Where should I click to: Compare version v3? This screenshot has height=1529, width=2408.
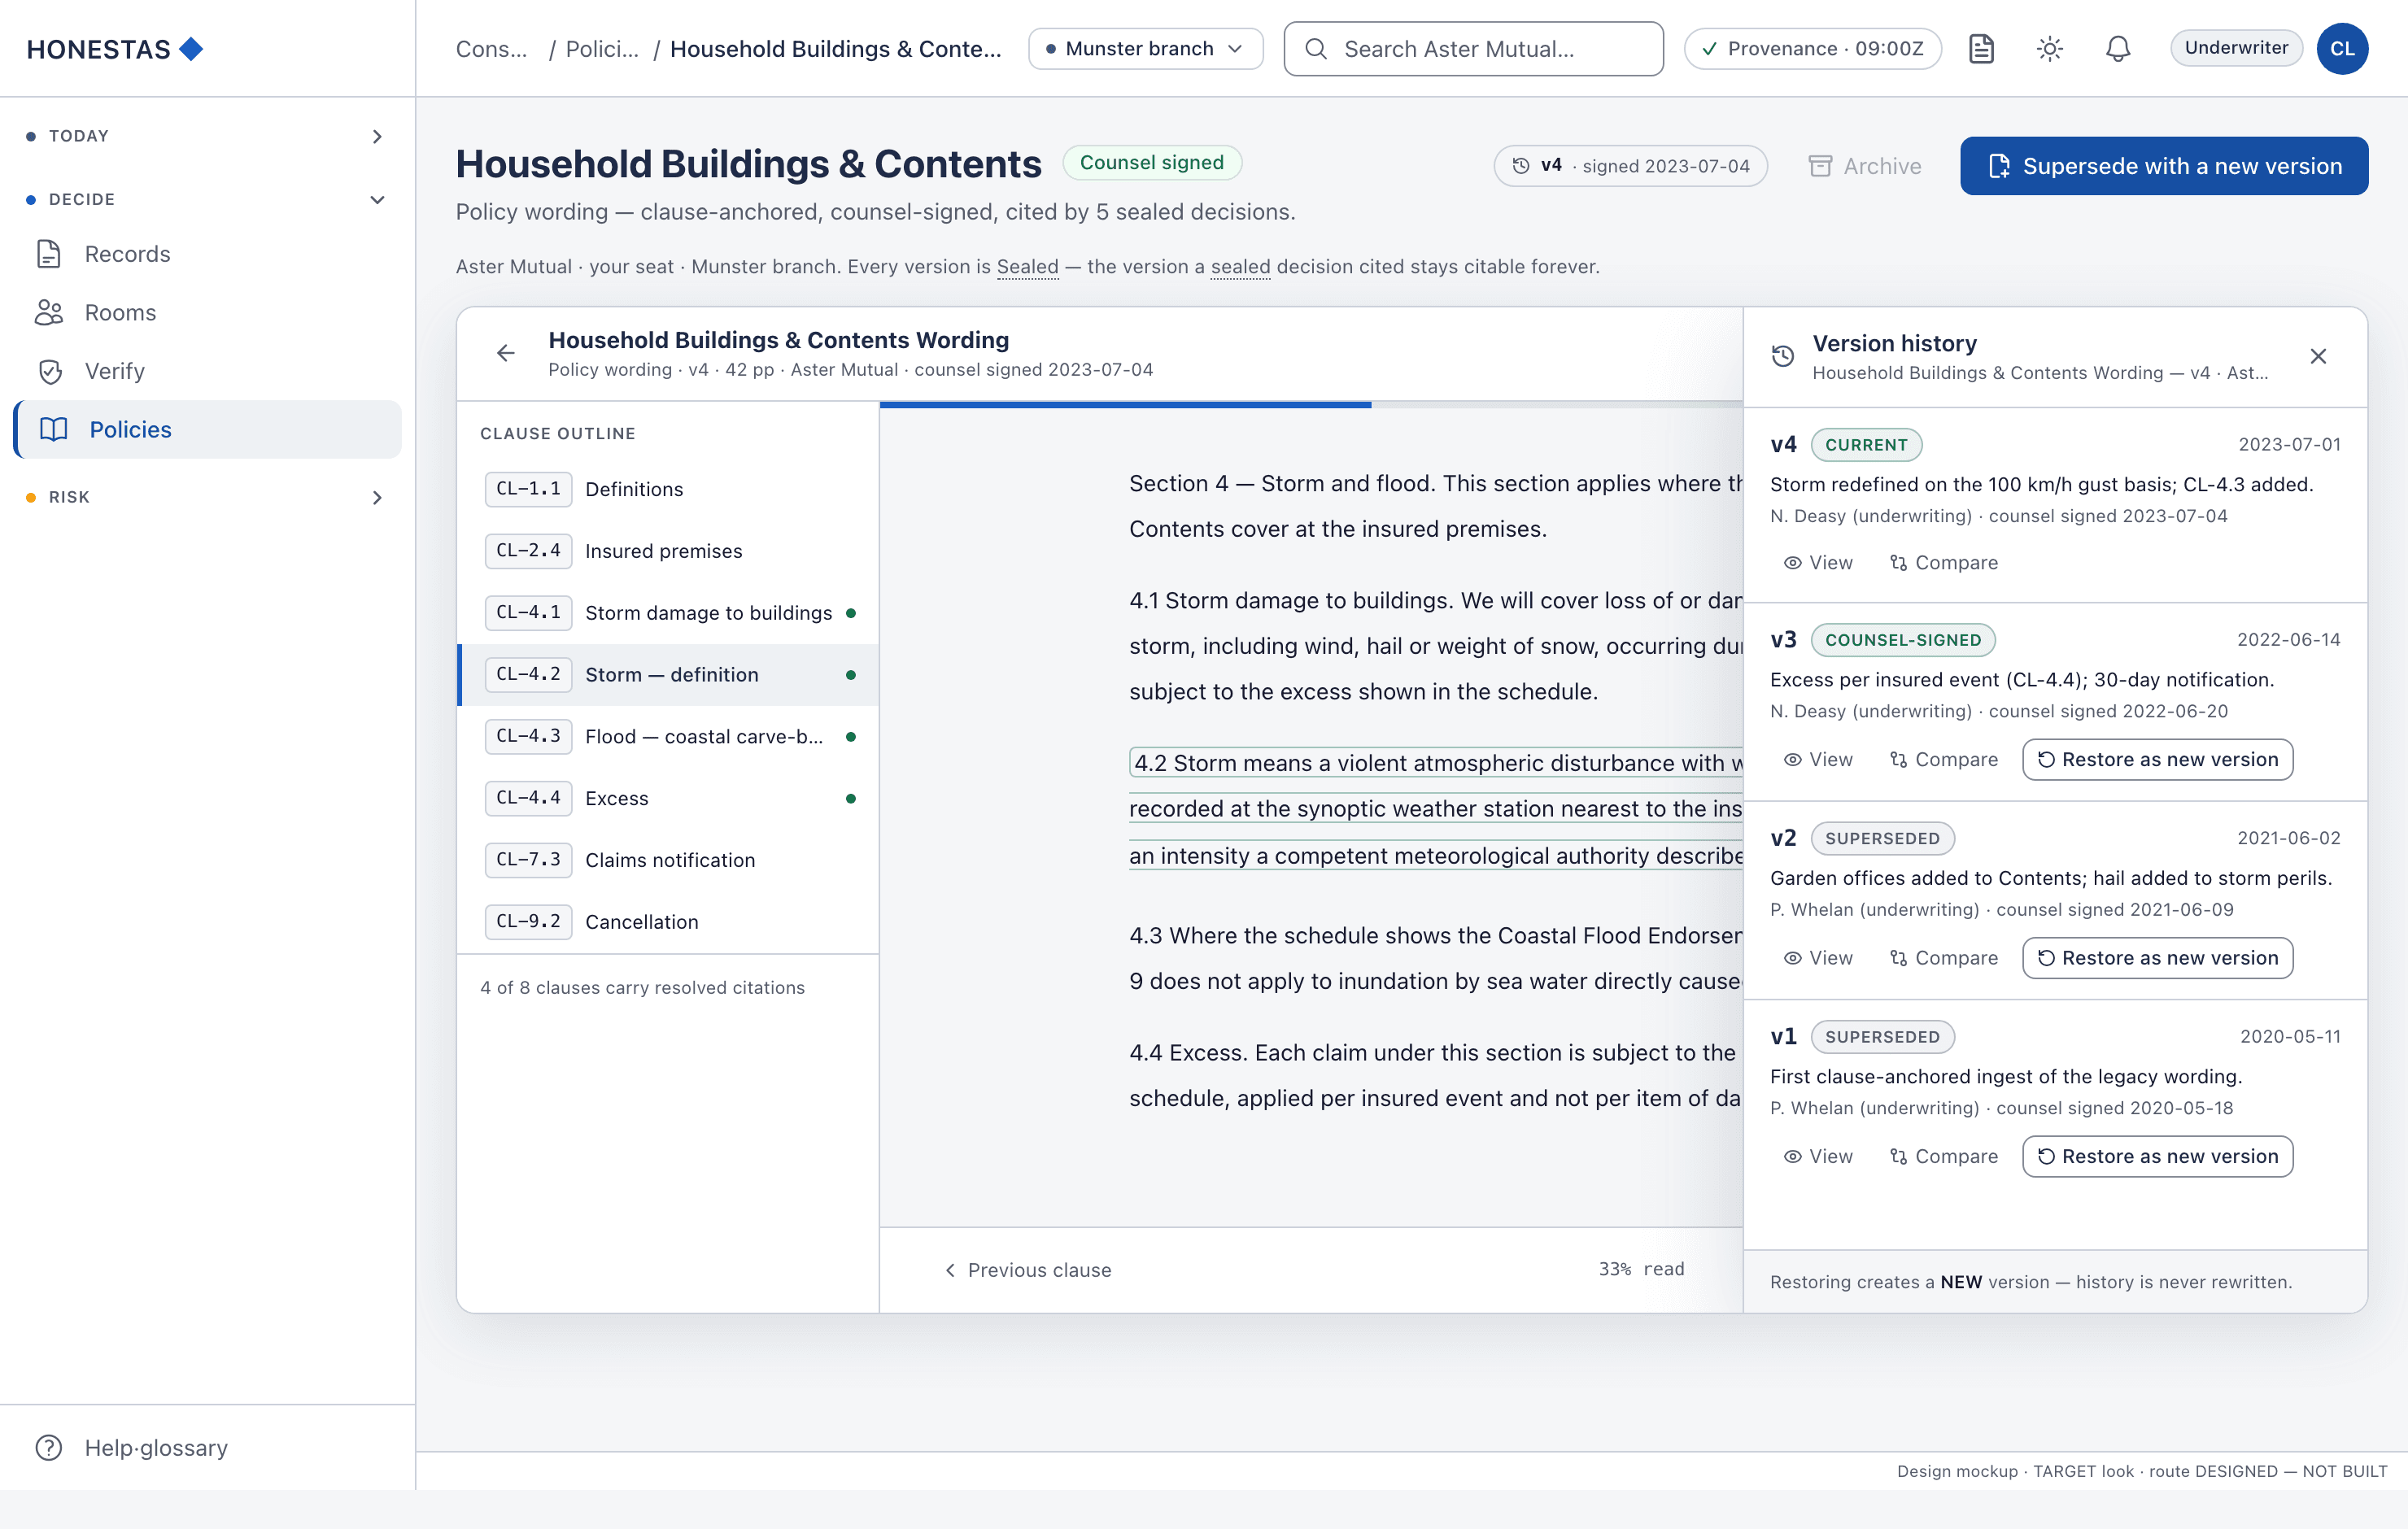(x=1943, y=760)
